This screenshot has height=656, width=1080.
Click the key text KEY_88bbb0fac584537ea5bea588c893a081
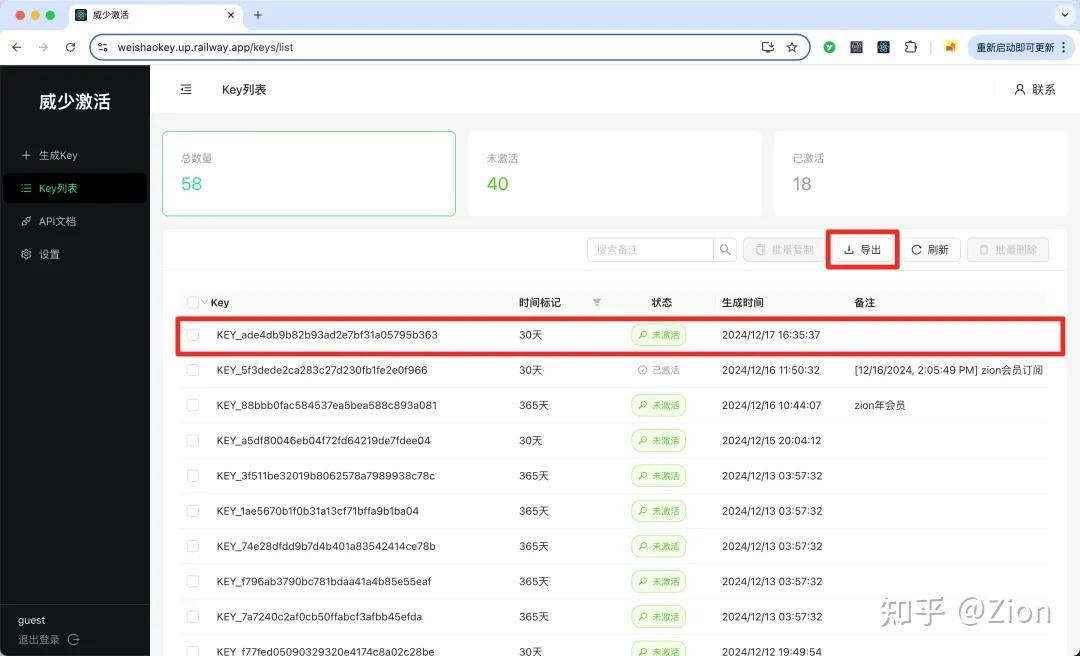326,405
